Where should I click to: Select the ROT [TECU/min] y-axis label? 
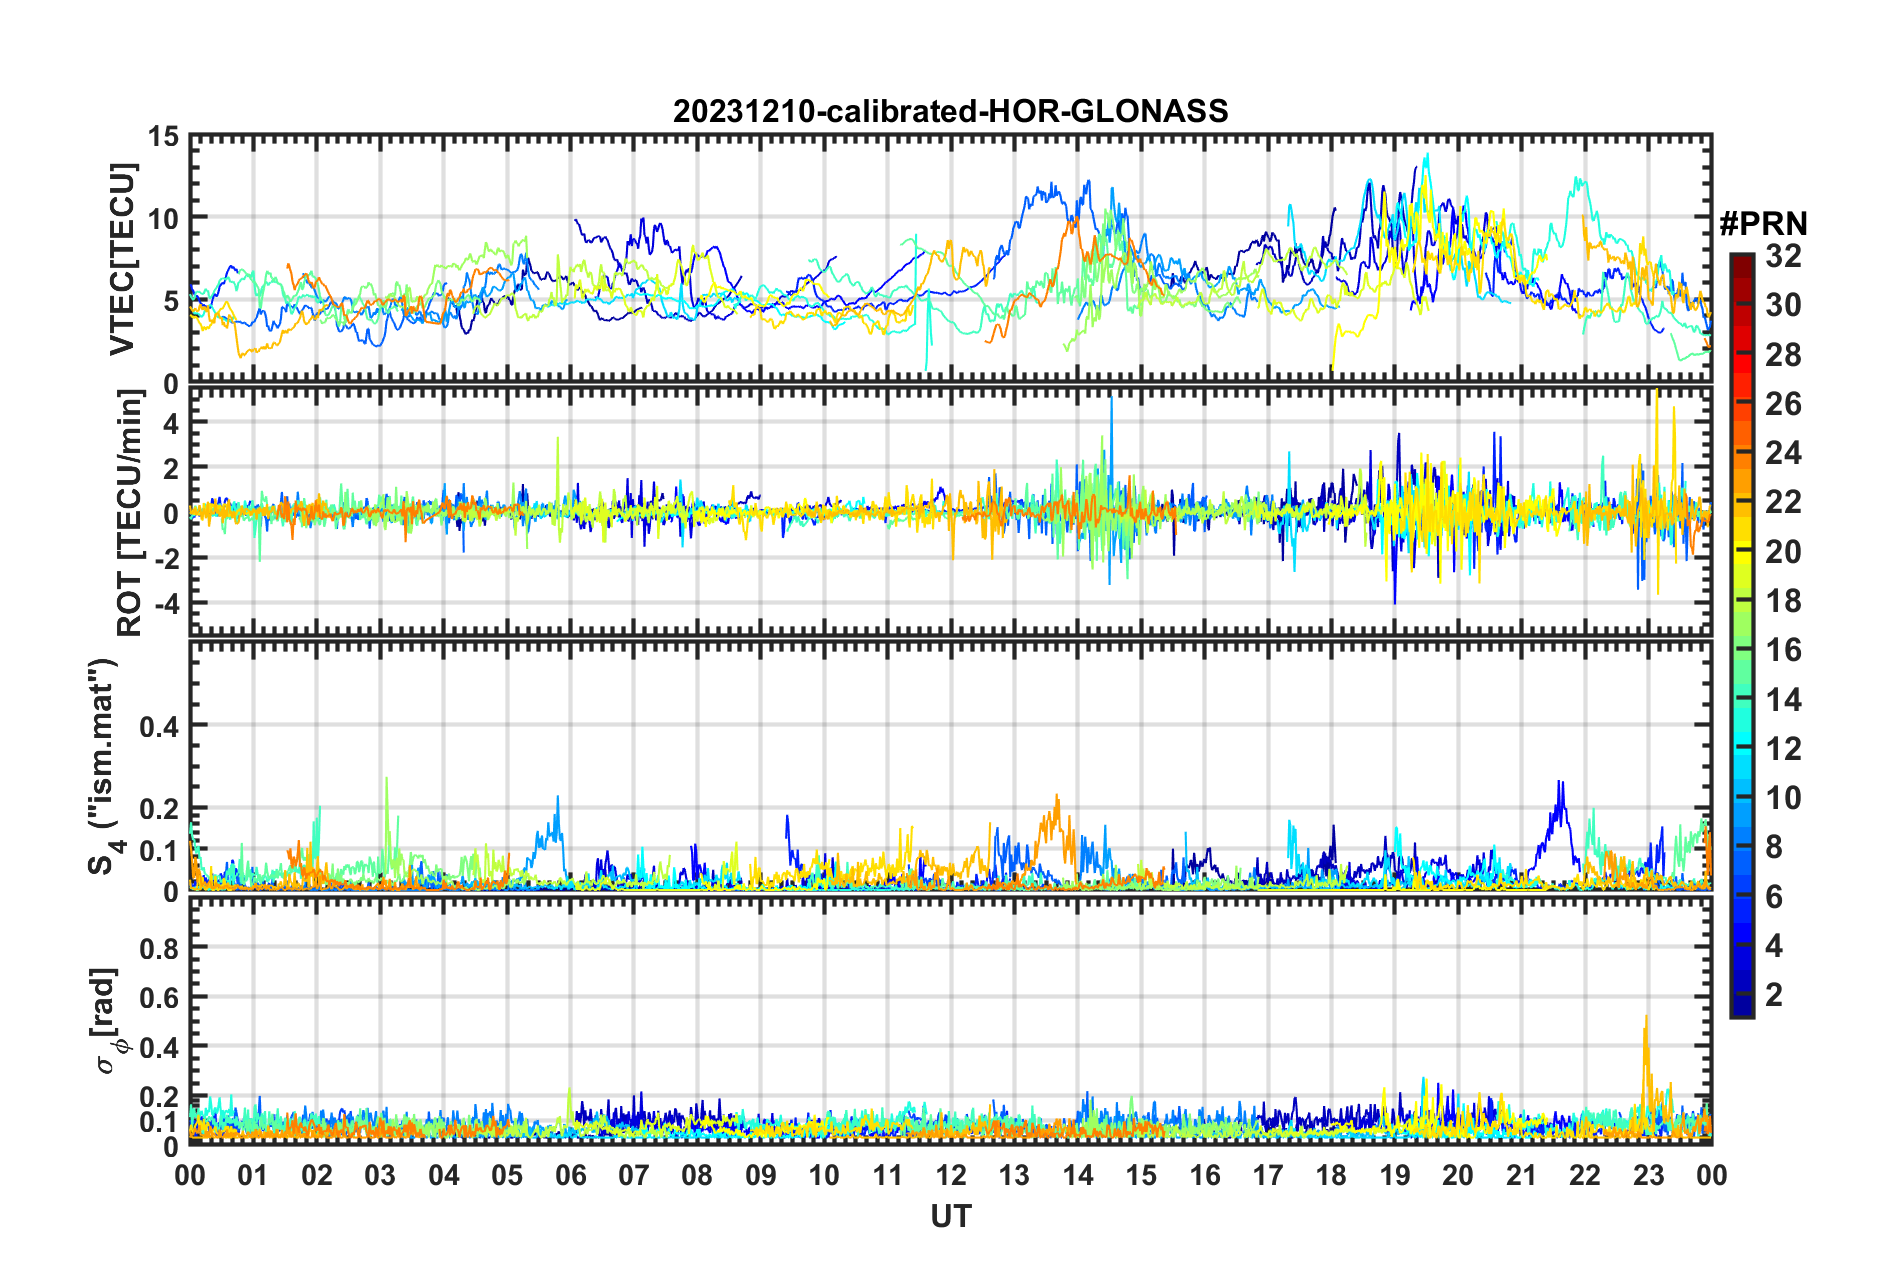point(129,513)
